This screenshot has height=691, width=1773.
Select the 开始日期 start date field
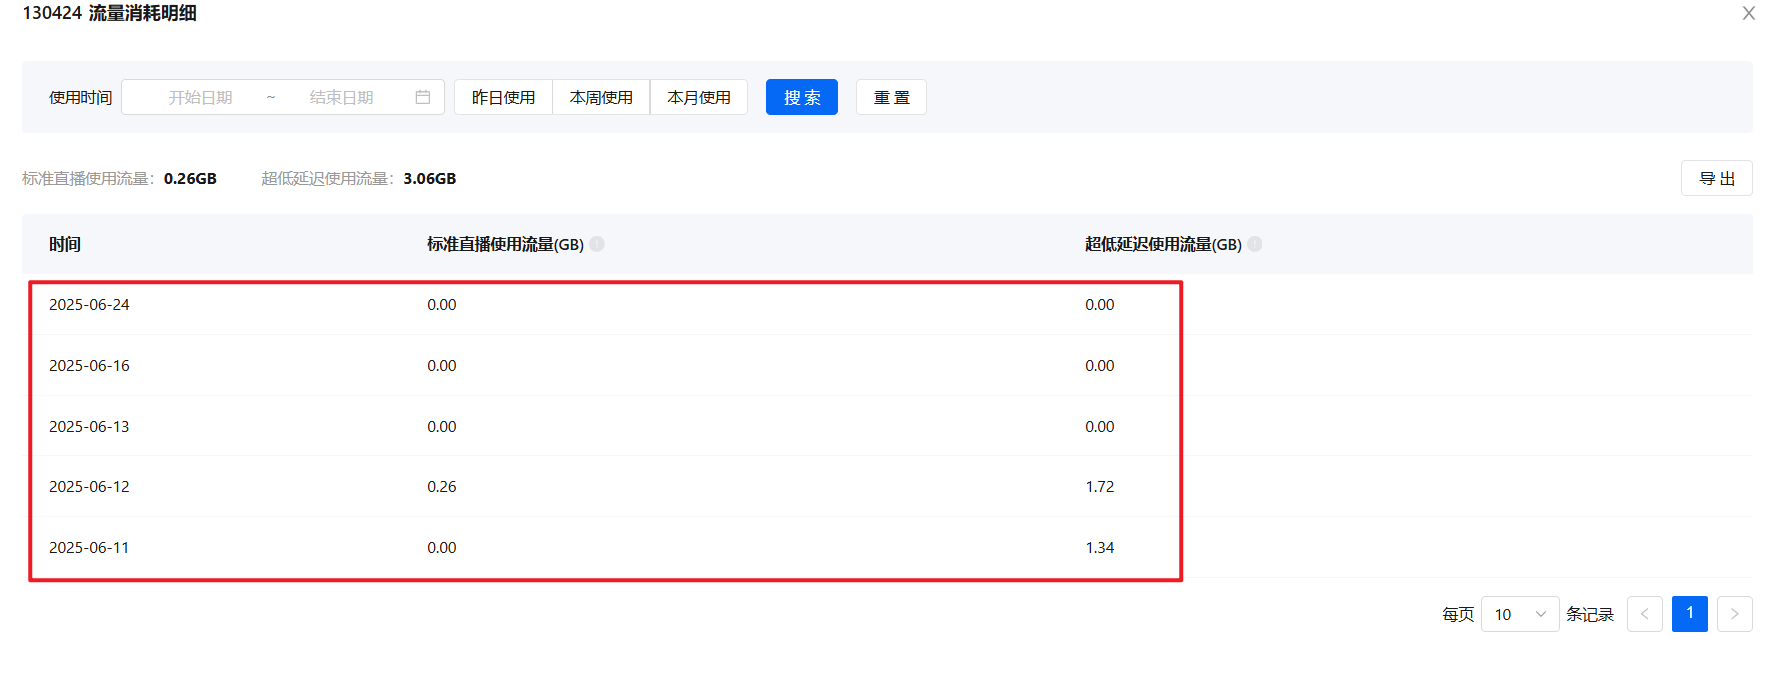200,97
